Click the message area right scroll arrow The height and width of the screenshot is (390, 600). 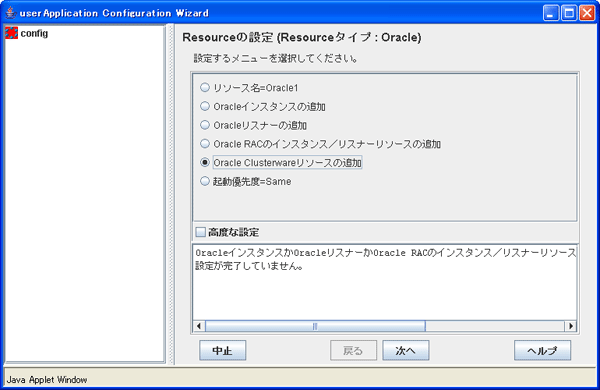(x=571, y=326)
